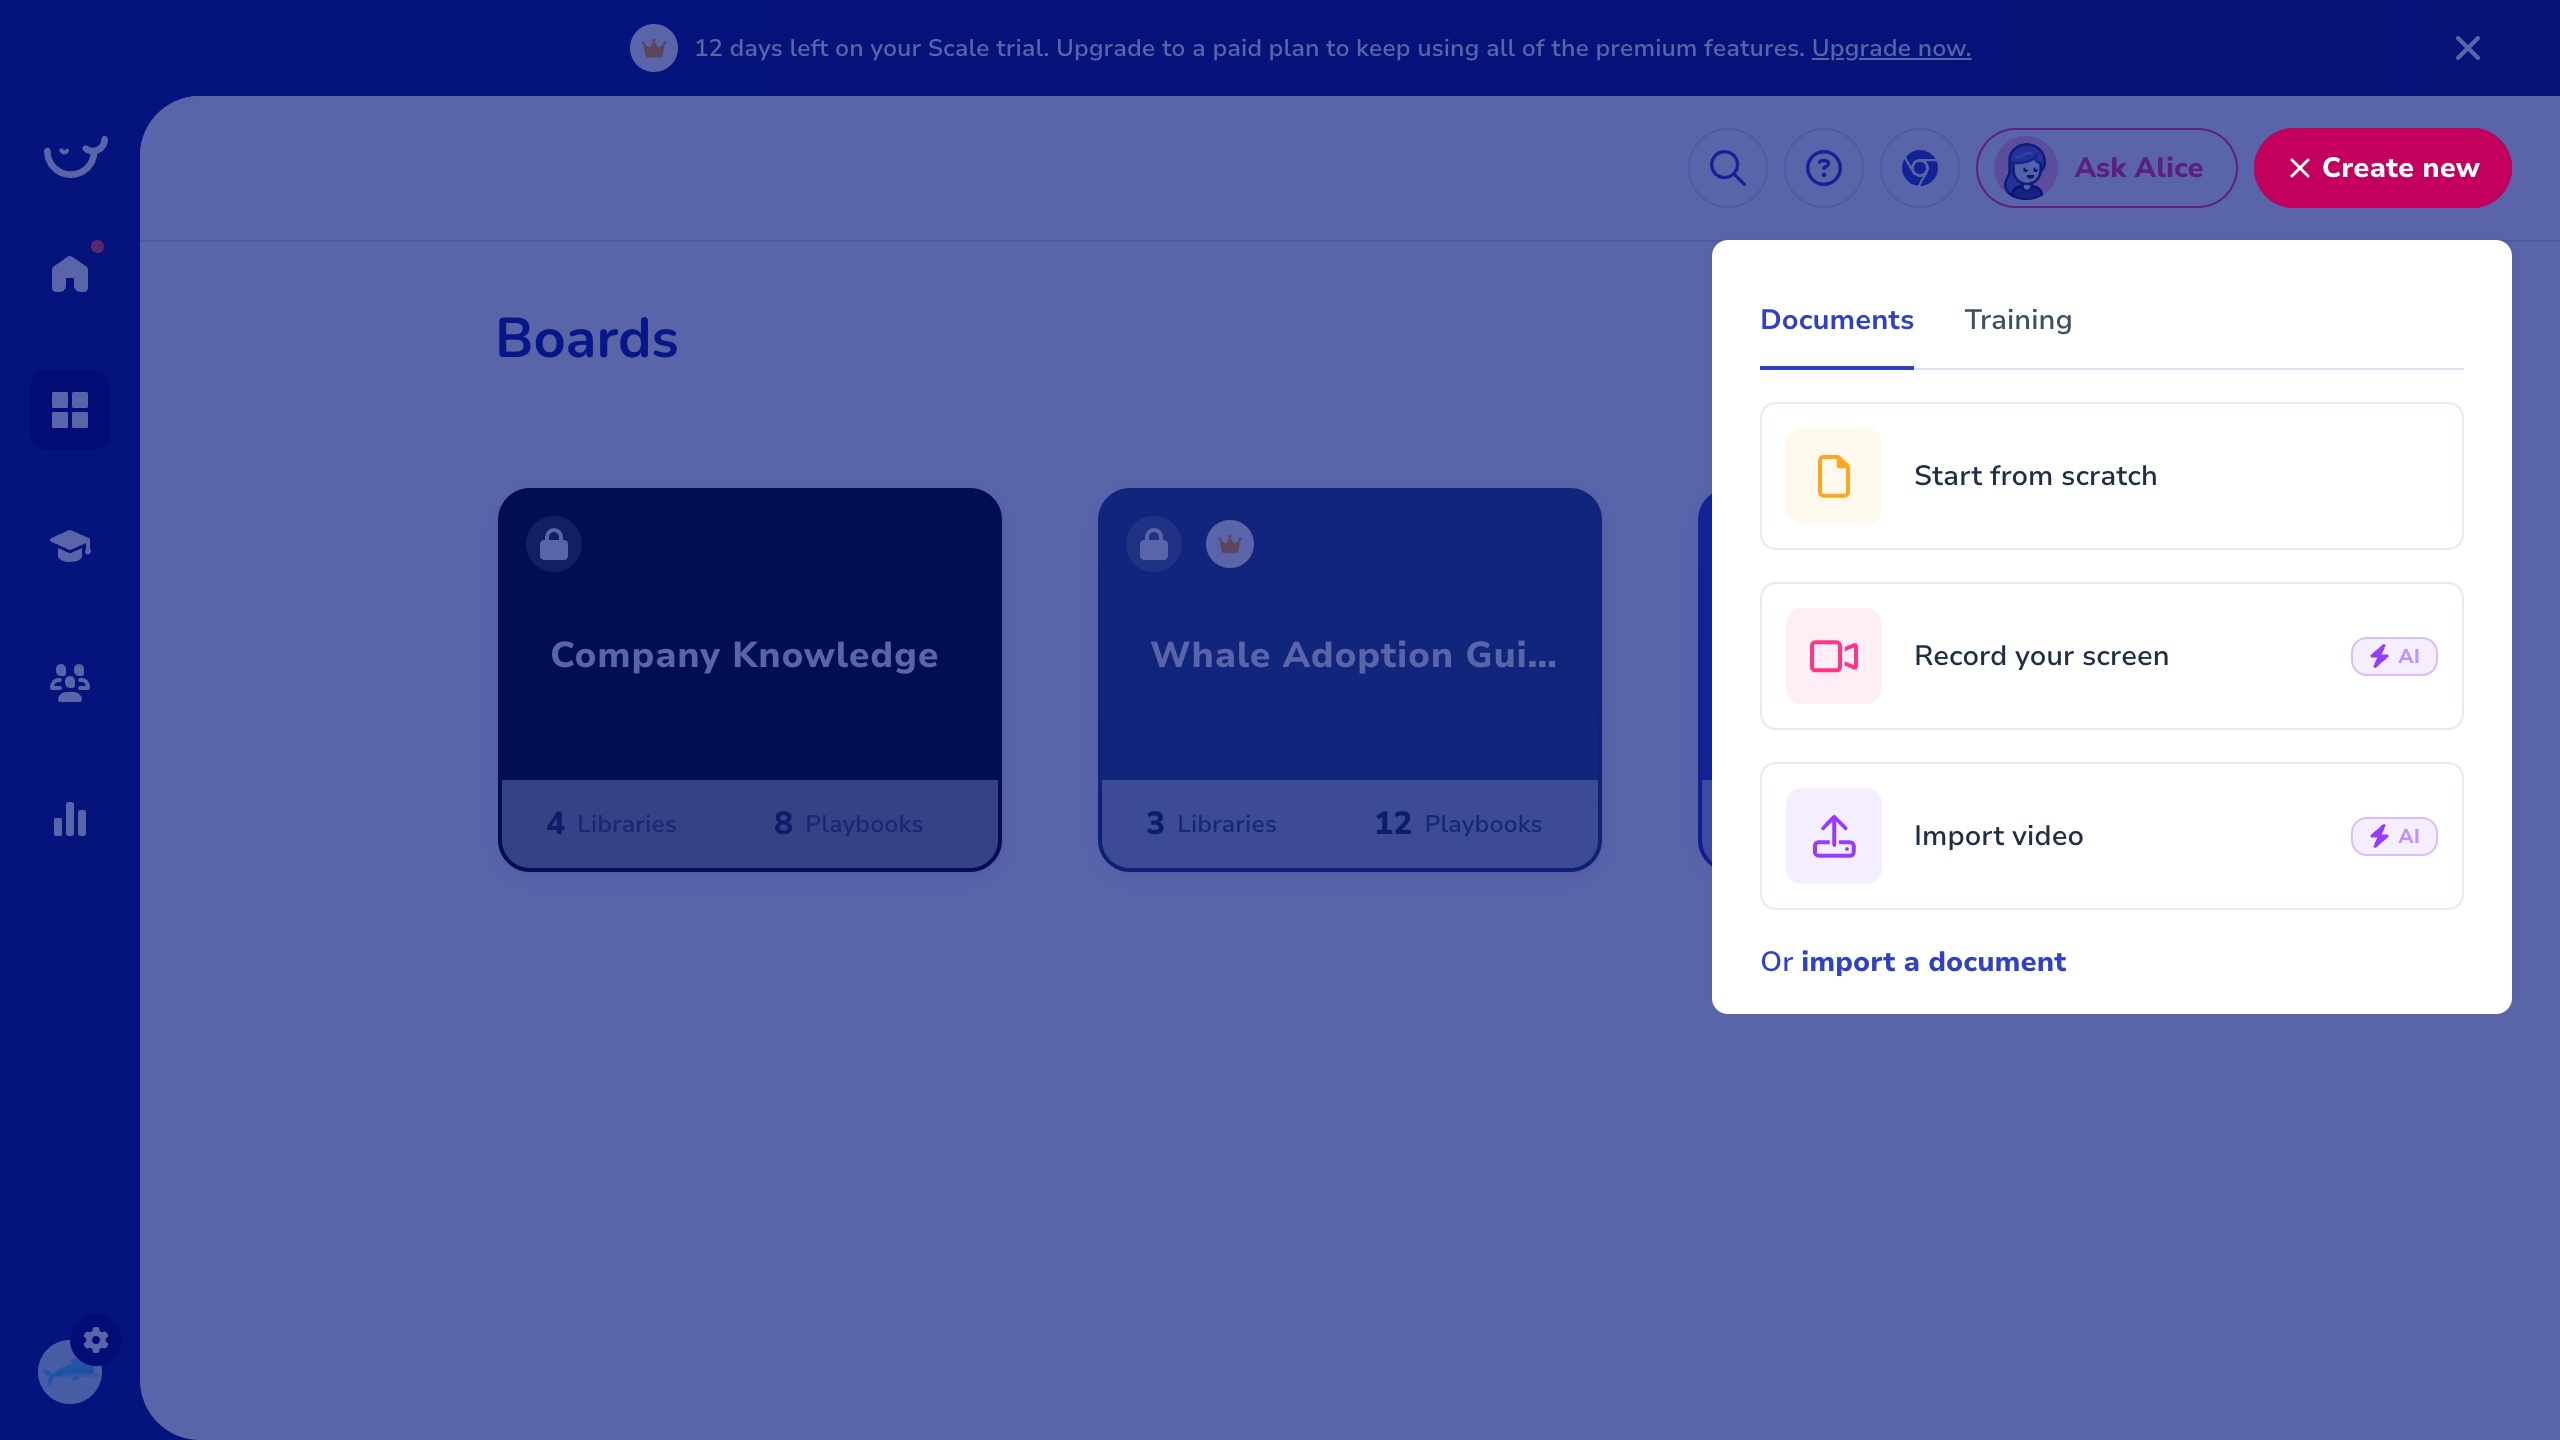The height and width of the screenshot is (1440, 2560).
Task: Click the Whale logo at top left
Action: click(75, 157)
